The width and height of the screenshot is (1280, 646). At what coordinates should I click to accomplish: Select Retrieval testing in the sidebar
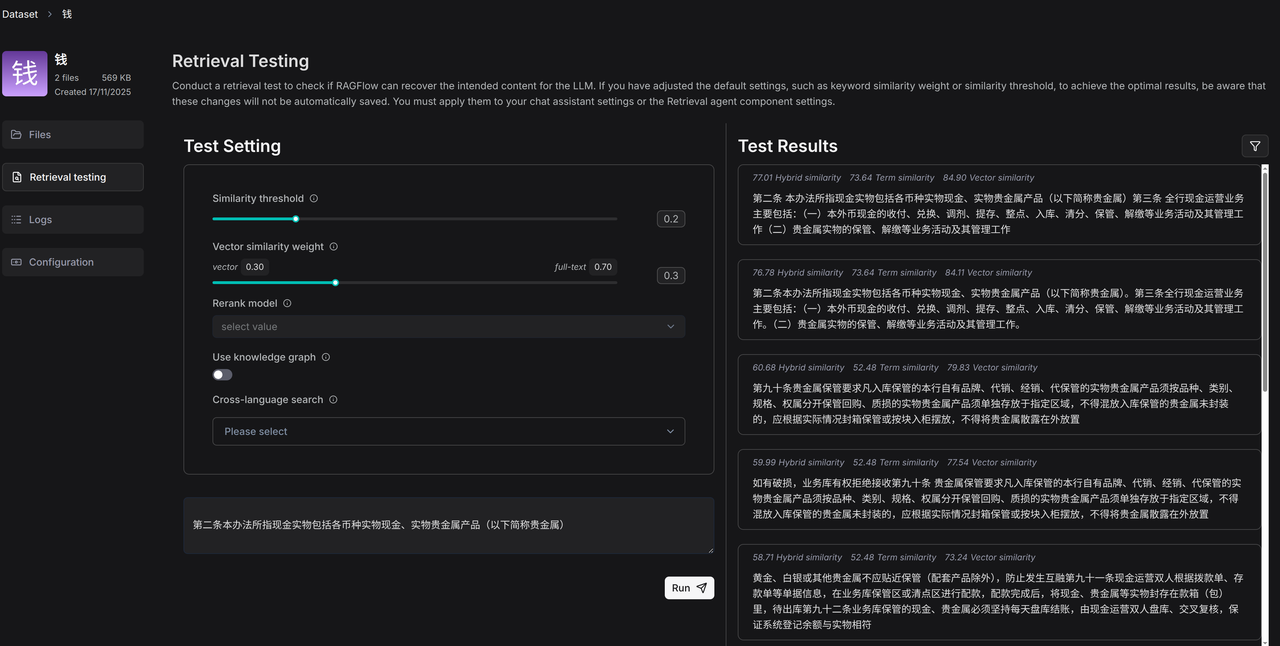click(x=72, y=177)
